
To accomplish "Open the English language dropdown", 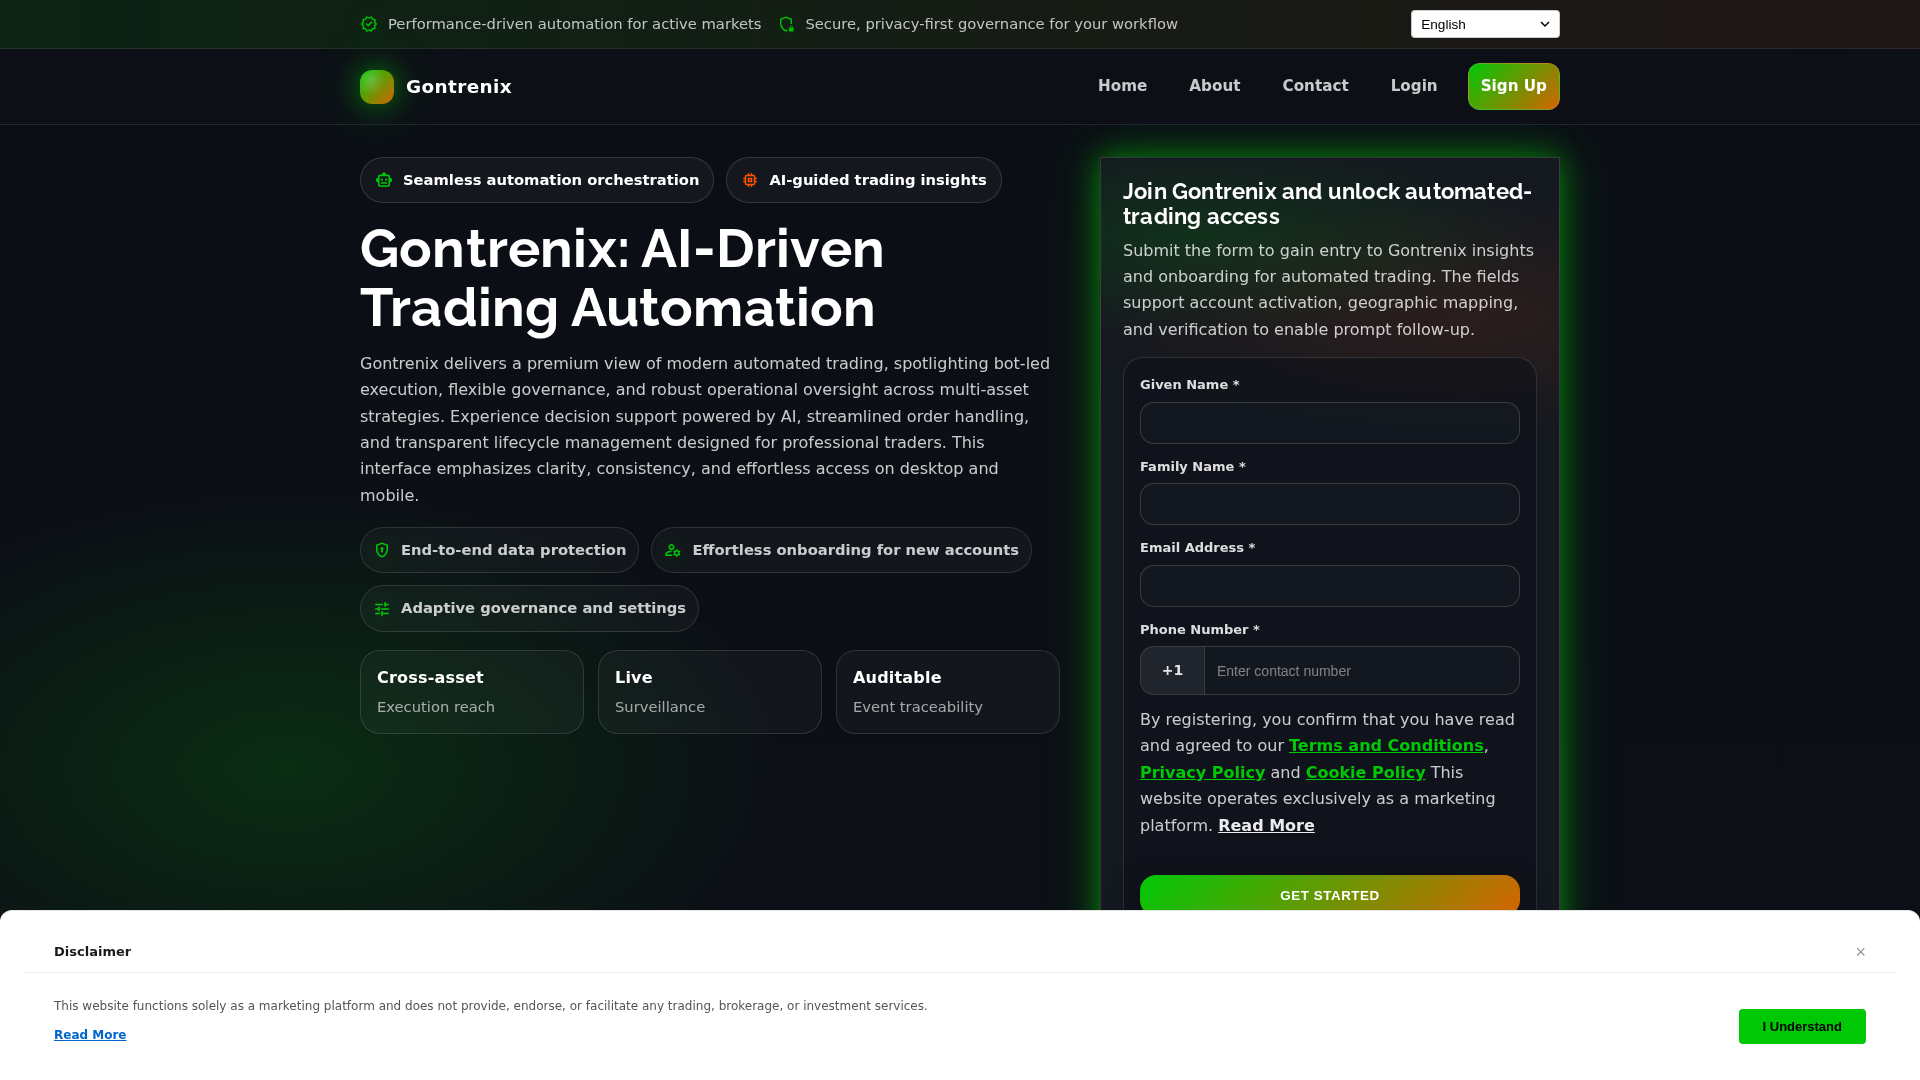I will tap(1485, 24).
